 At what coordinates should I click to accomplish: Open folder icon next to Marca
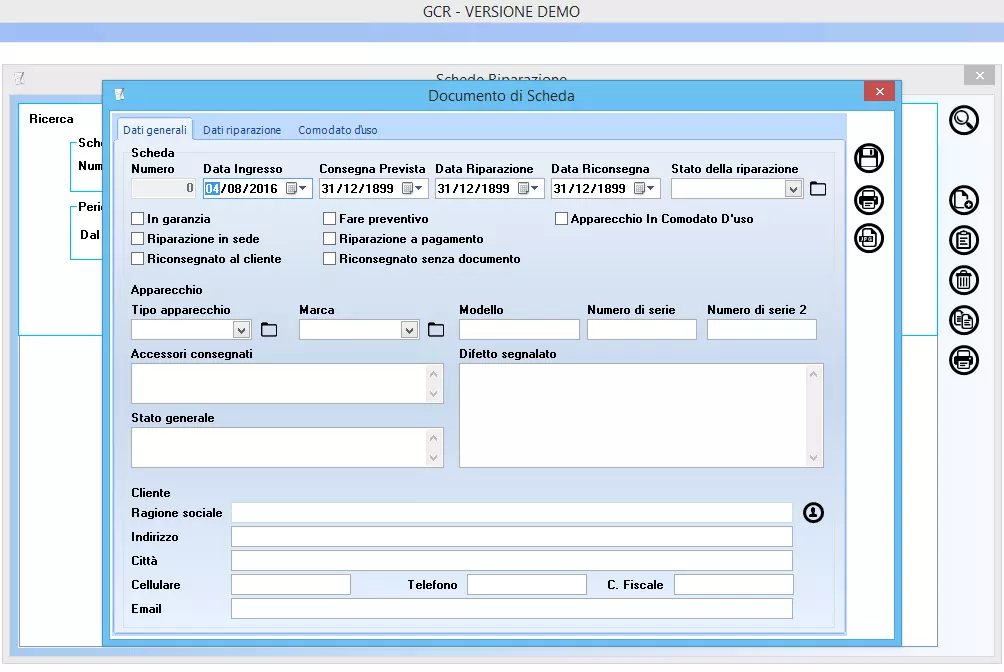(435, 329)
